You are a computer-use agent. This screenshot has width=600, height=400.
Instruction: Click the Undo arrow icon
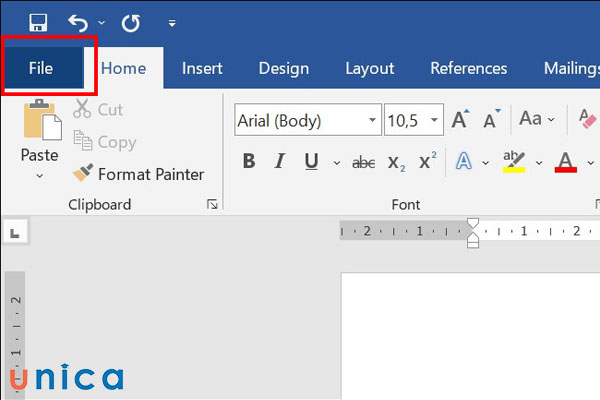78,22
